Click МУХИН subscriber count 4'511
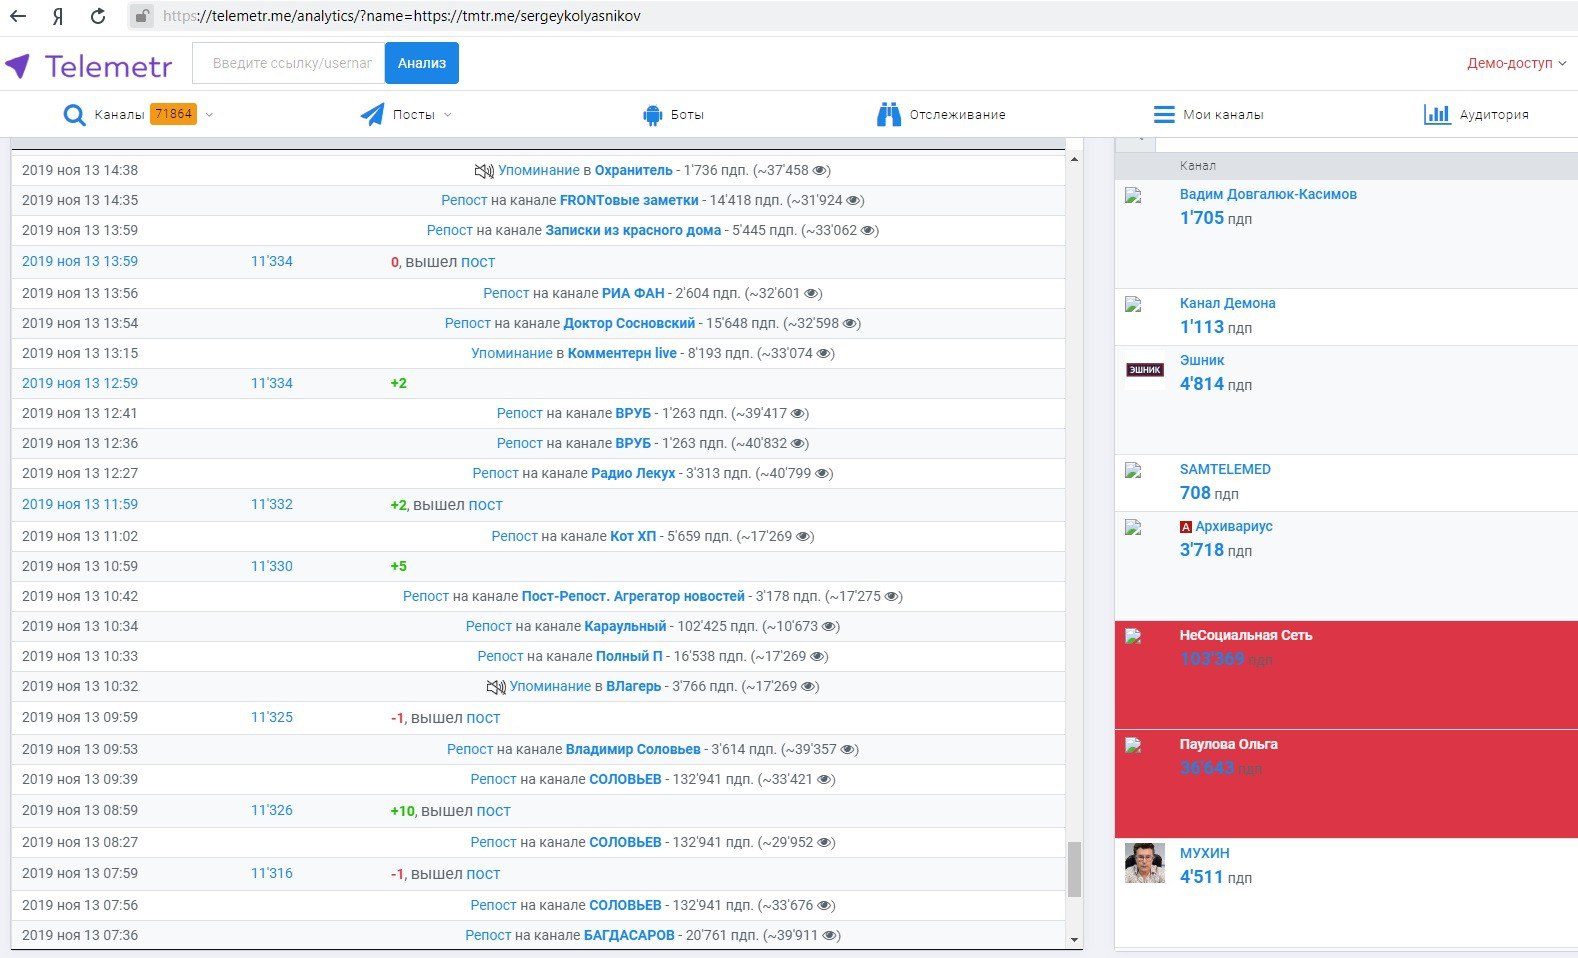 point(1201,878)
